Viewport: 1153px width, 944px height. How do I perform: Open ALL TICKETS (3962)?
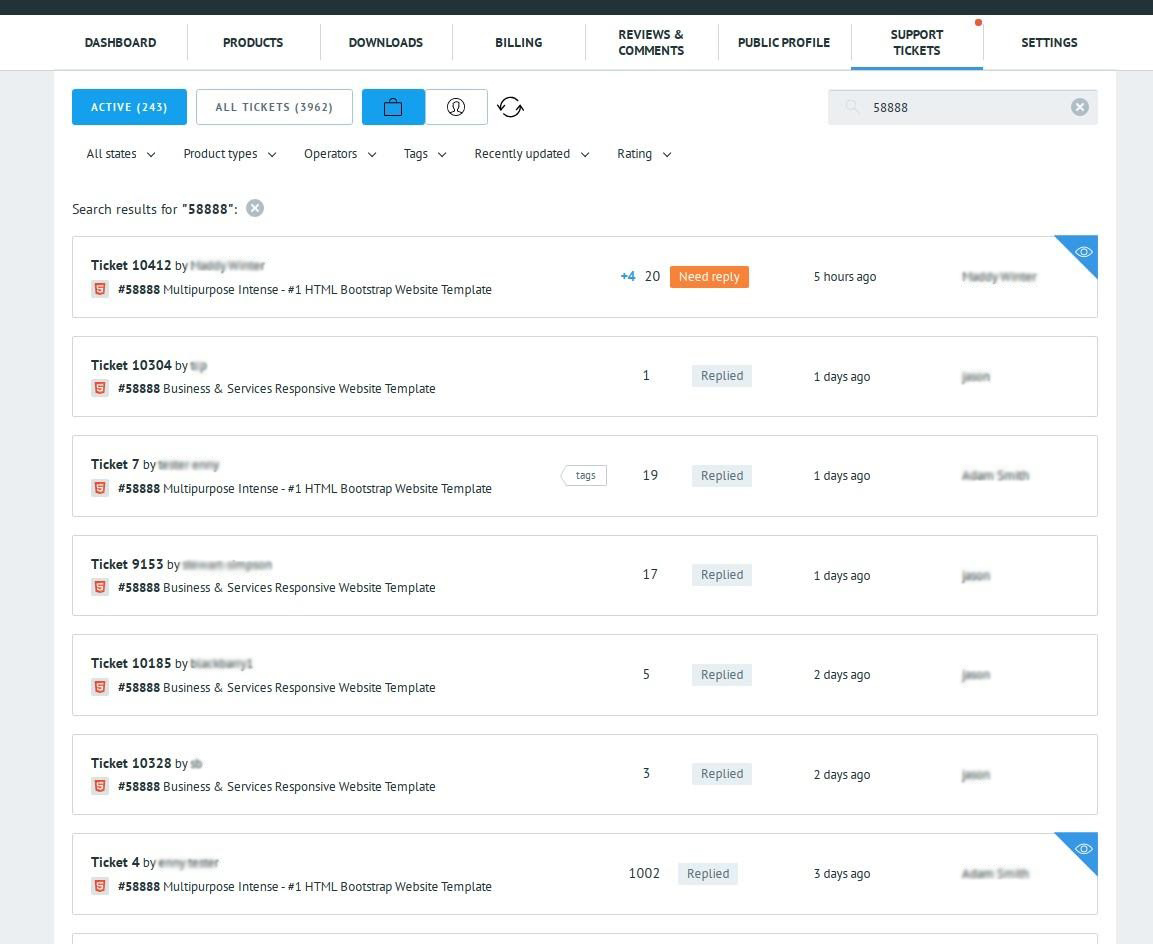pyautogui.click(x=274, y=106)
